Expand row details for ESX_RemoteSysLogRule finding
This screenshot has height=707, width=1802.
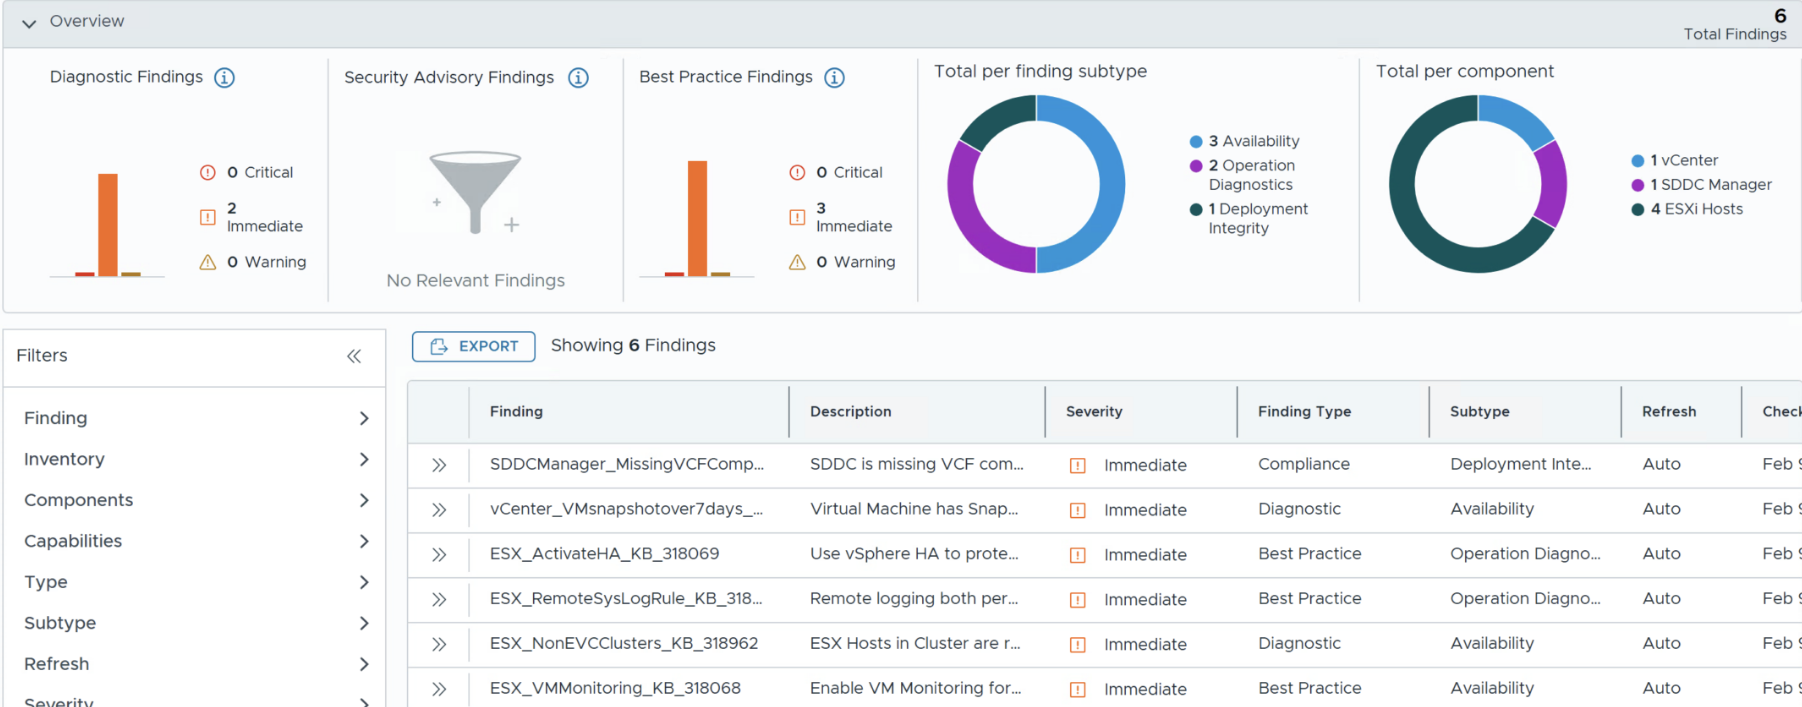coord(439,600)
